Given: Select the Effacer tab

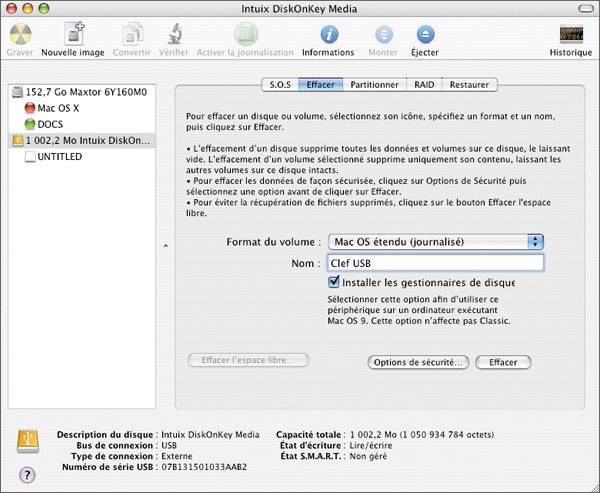Looking at the screenshot, I should [321, 85].
